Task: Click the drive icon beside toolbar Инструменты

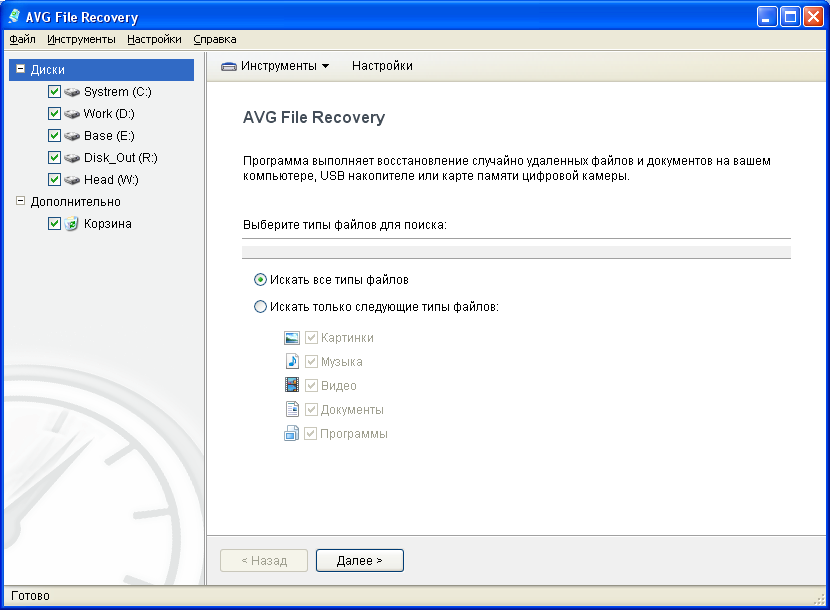Action: click(x=229, y=66)
